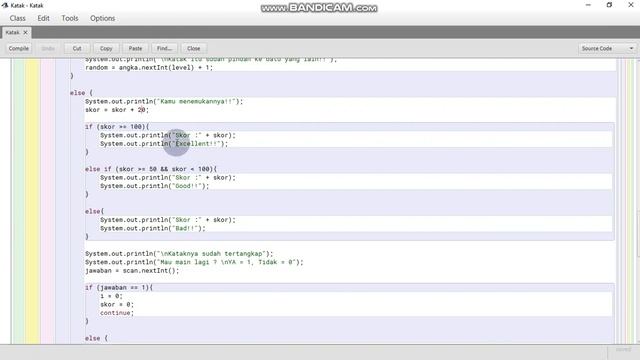Open the Source Code view dropdown
This screenshot has width=640, height=360.
[607, 48]
